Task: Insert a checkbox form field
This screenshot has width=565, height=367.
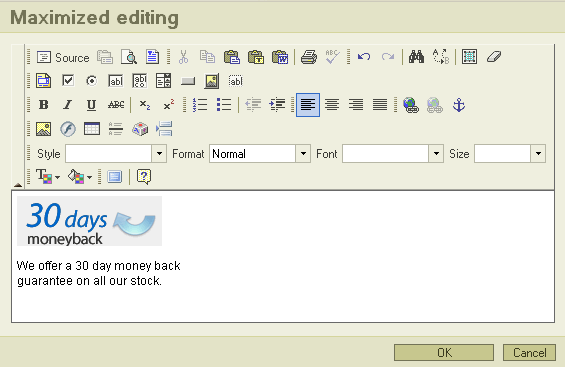Action: tap(68, 81)
